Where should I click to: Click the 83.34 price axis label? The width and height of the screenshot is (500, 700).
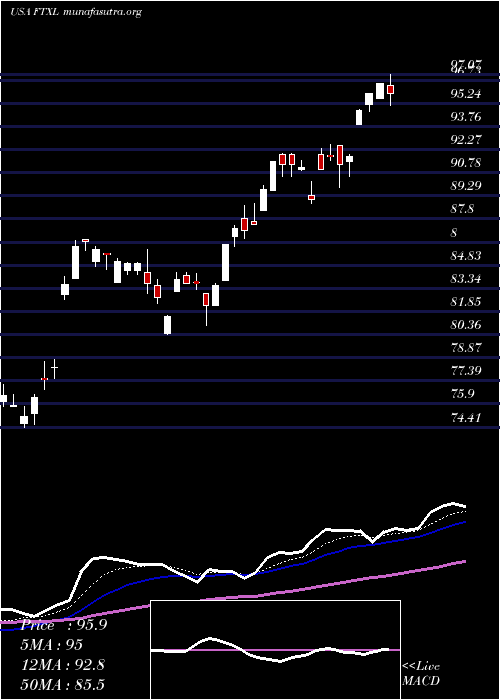pos(466,279)
